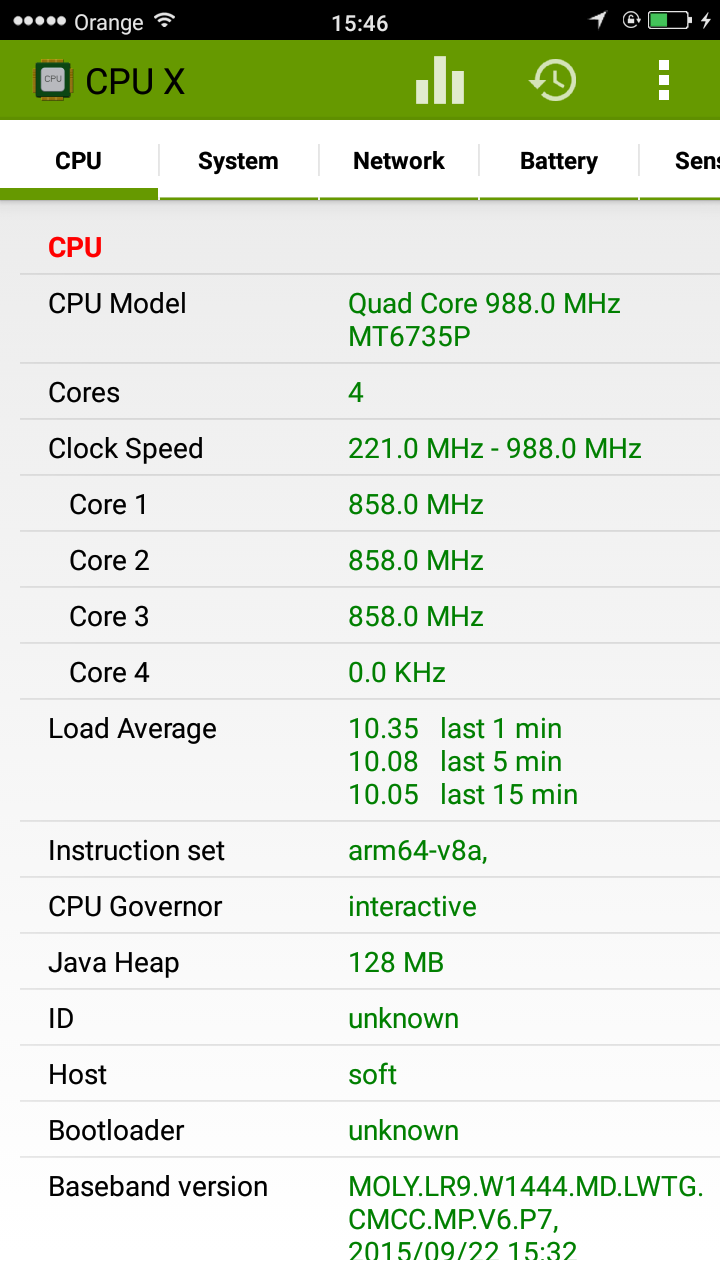The image size is (720, 1280).
Task: Tap the location arrow status icon
Action: pyautogui.click(x=598, y=20)
